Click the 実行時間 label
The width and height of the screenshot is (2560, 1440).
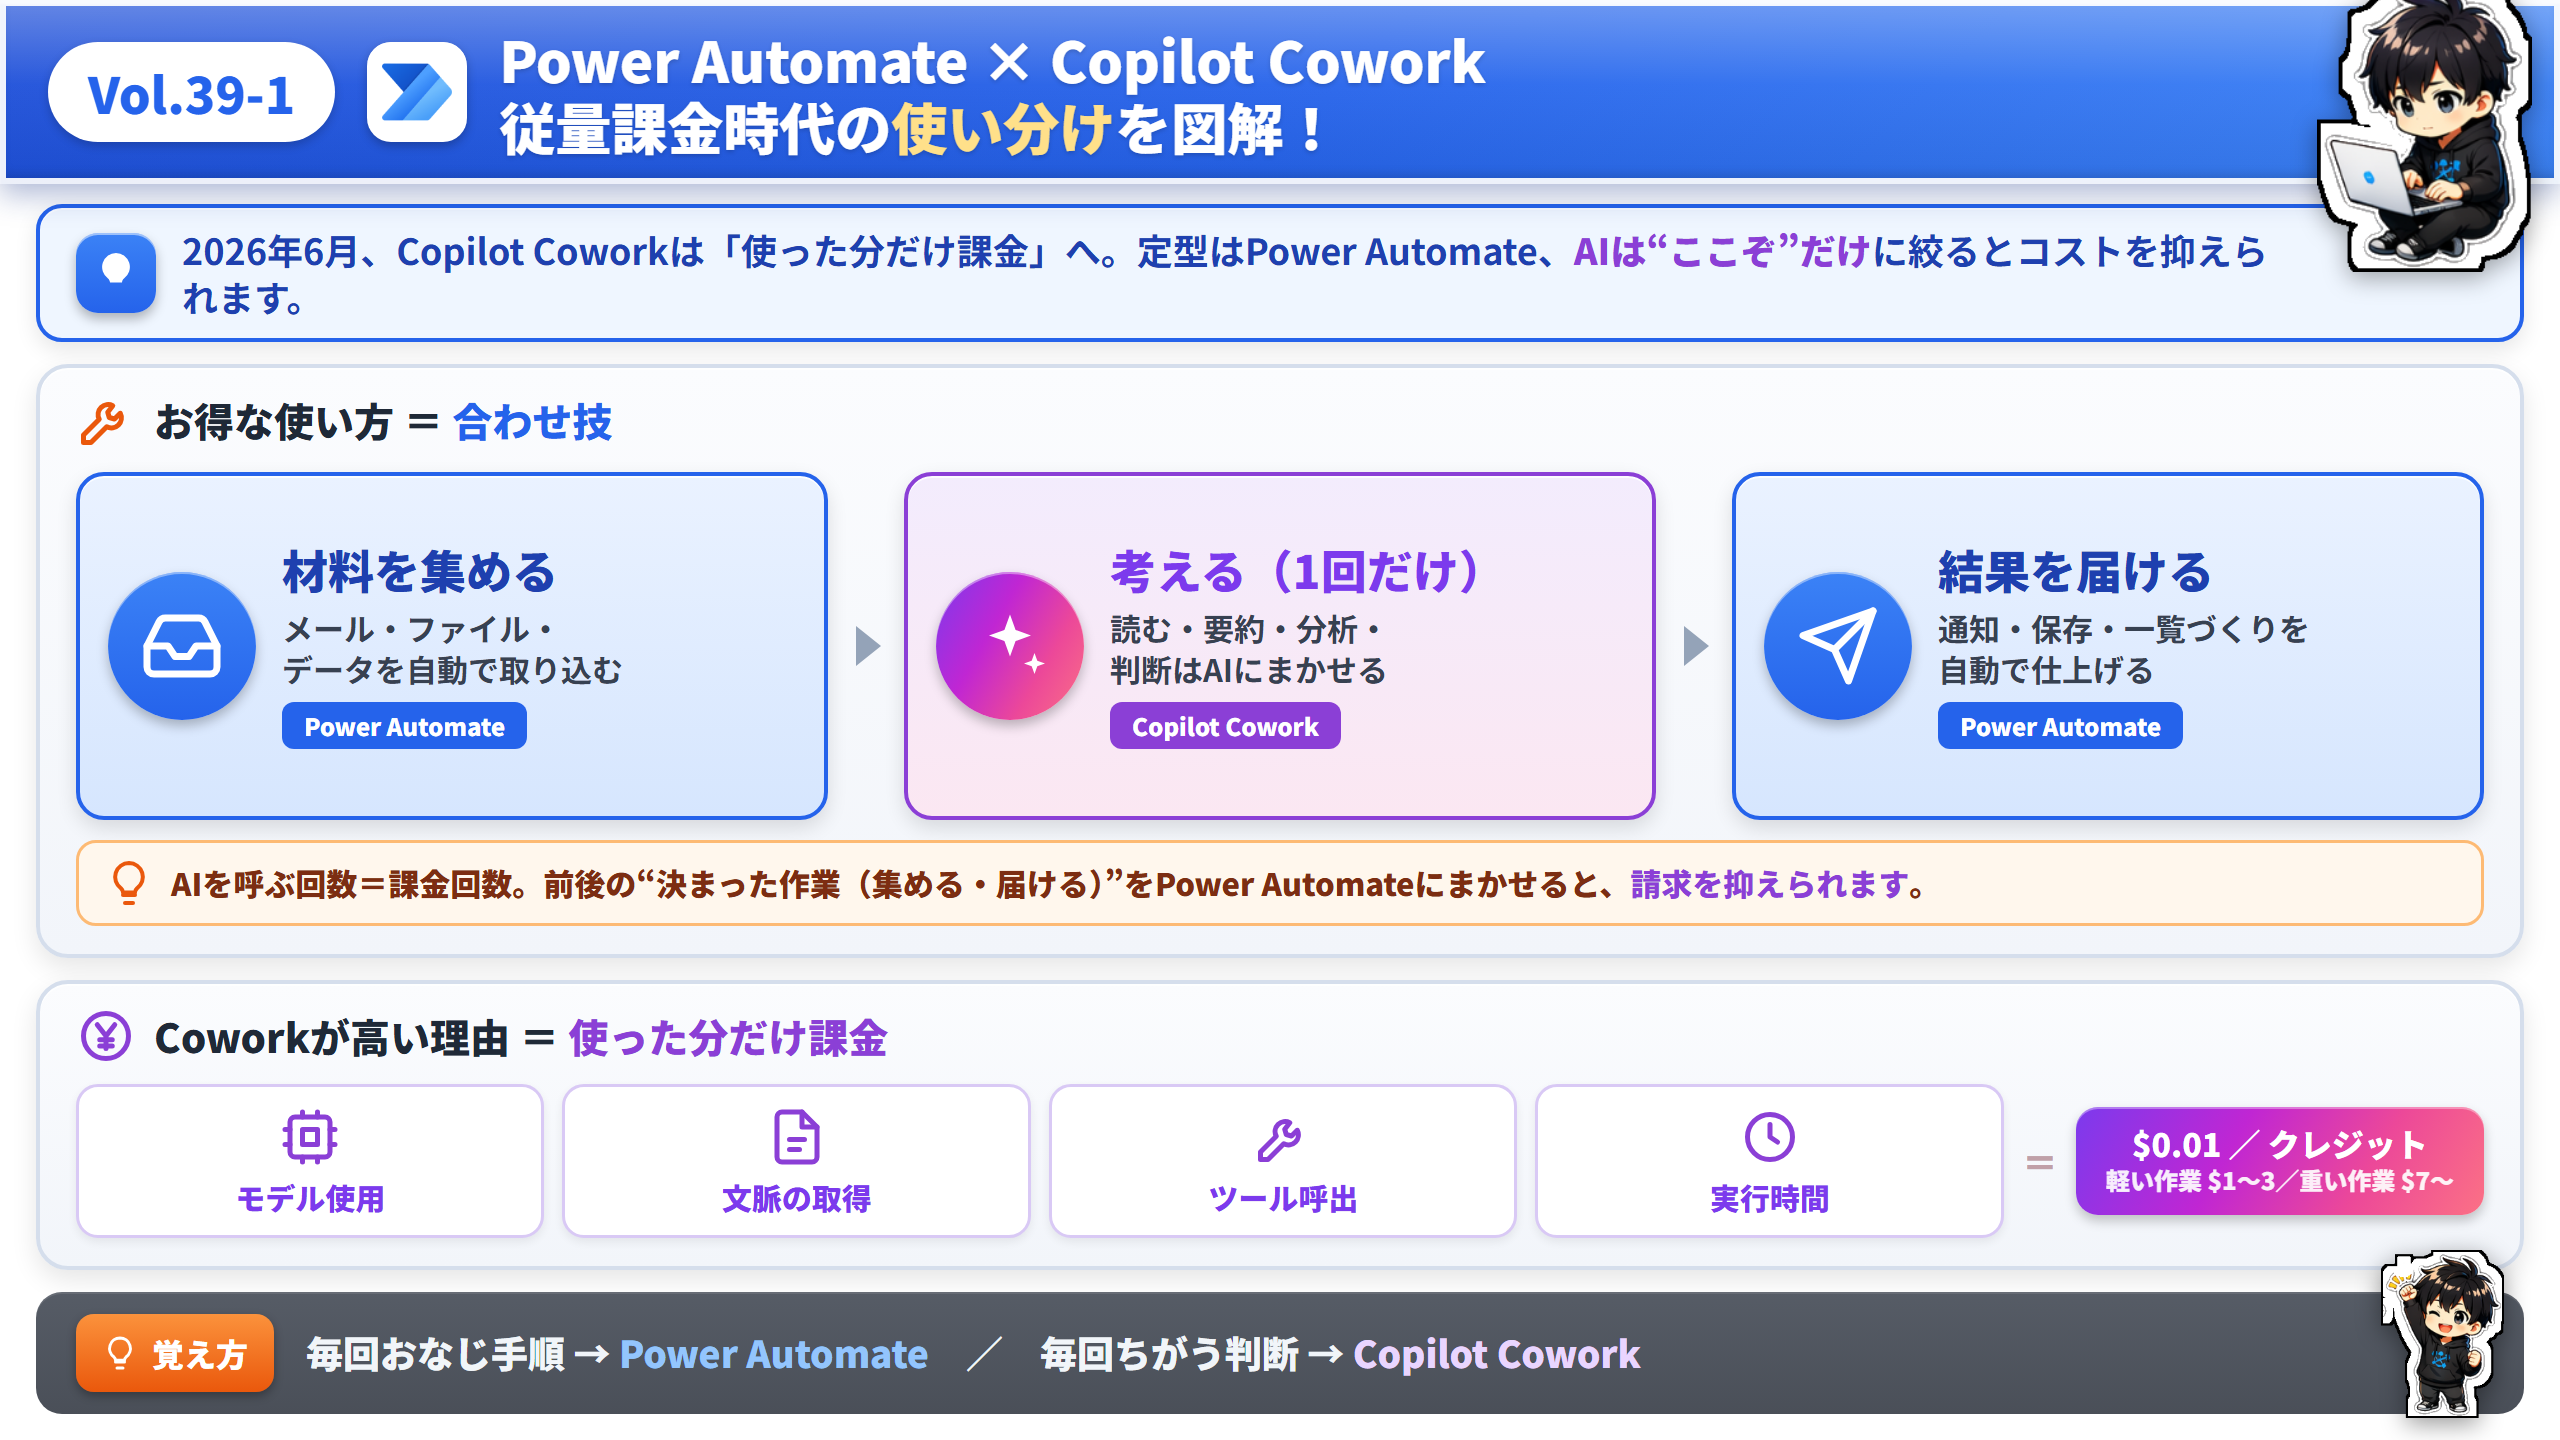1769,1198
